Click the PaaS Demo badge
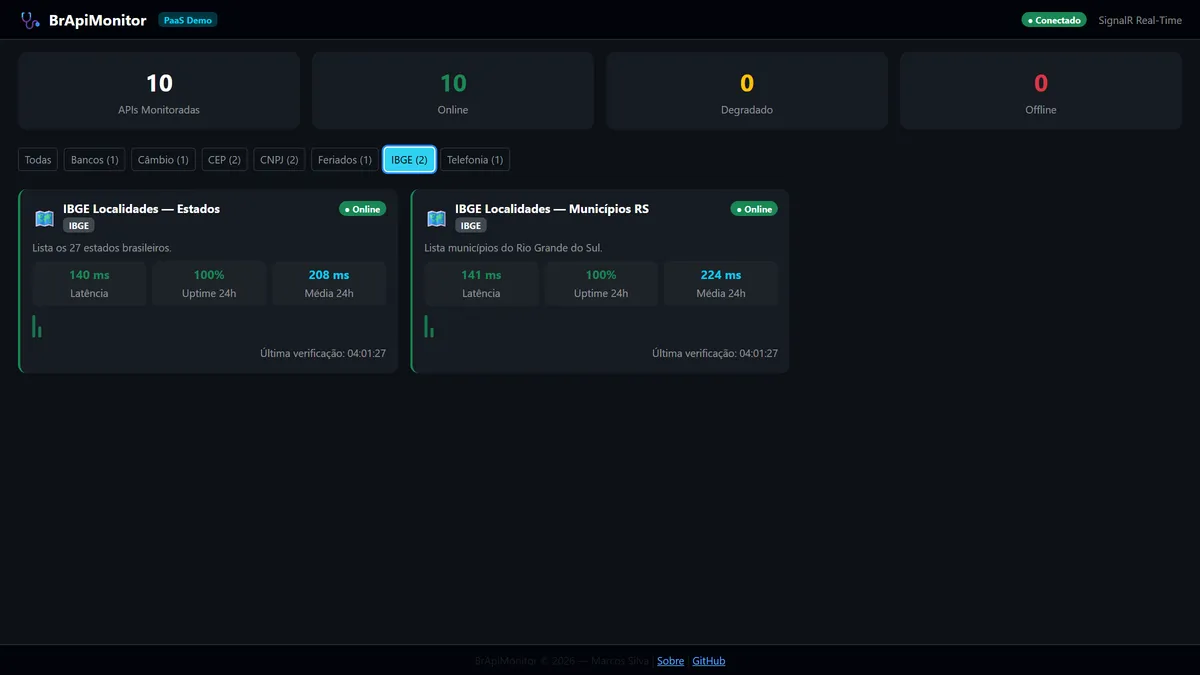Screen dimensions: 1200x675 [x=188, y=20]
